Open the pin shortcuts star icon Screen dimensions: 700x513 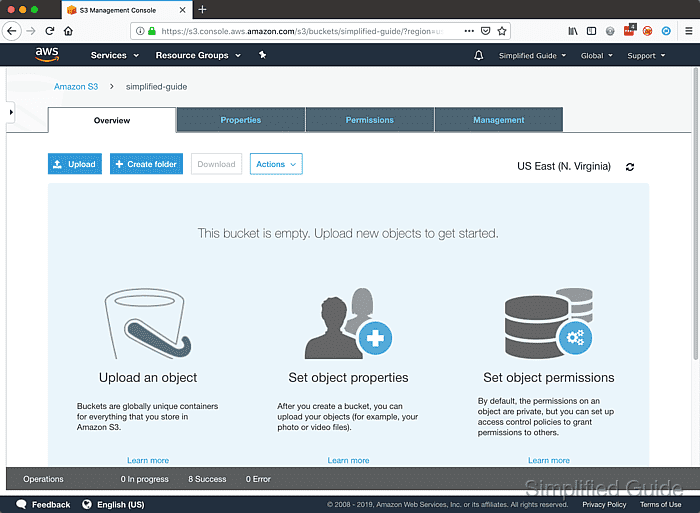[x=262, y=55]
